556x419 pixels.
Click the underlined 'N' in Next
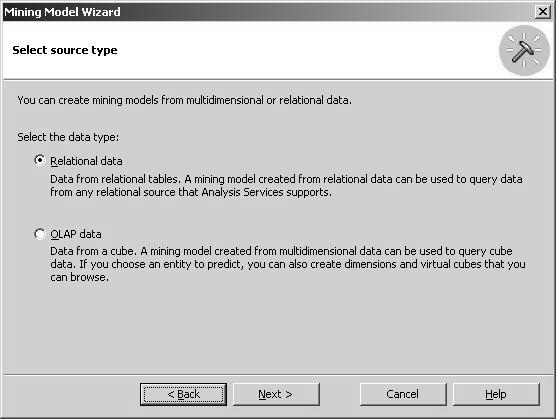point(261,394)
